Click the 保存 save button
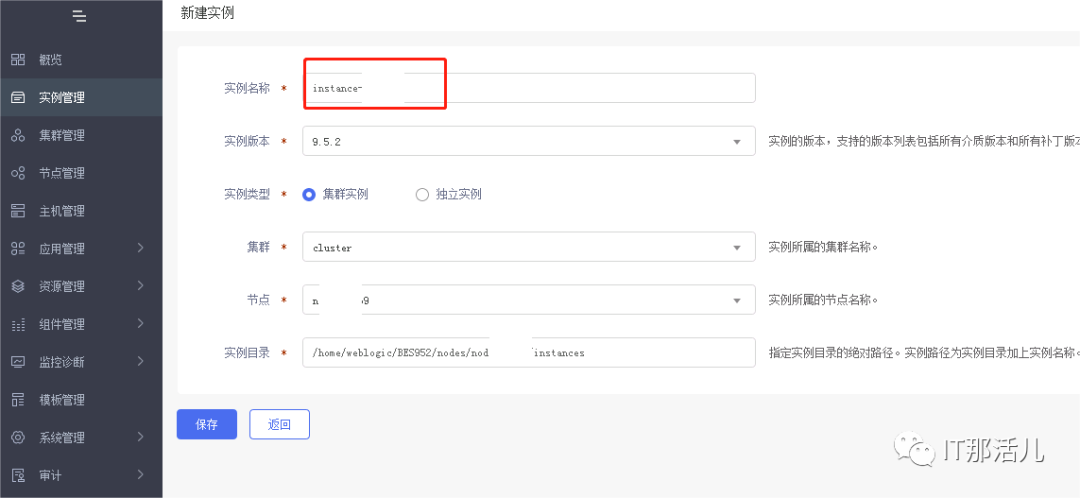The width and height of the screenshot is (1080, 498). pos(207,424)
